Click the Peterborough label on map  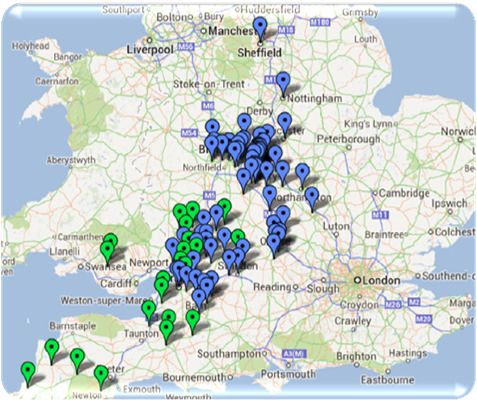348,139
